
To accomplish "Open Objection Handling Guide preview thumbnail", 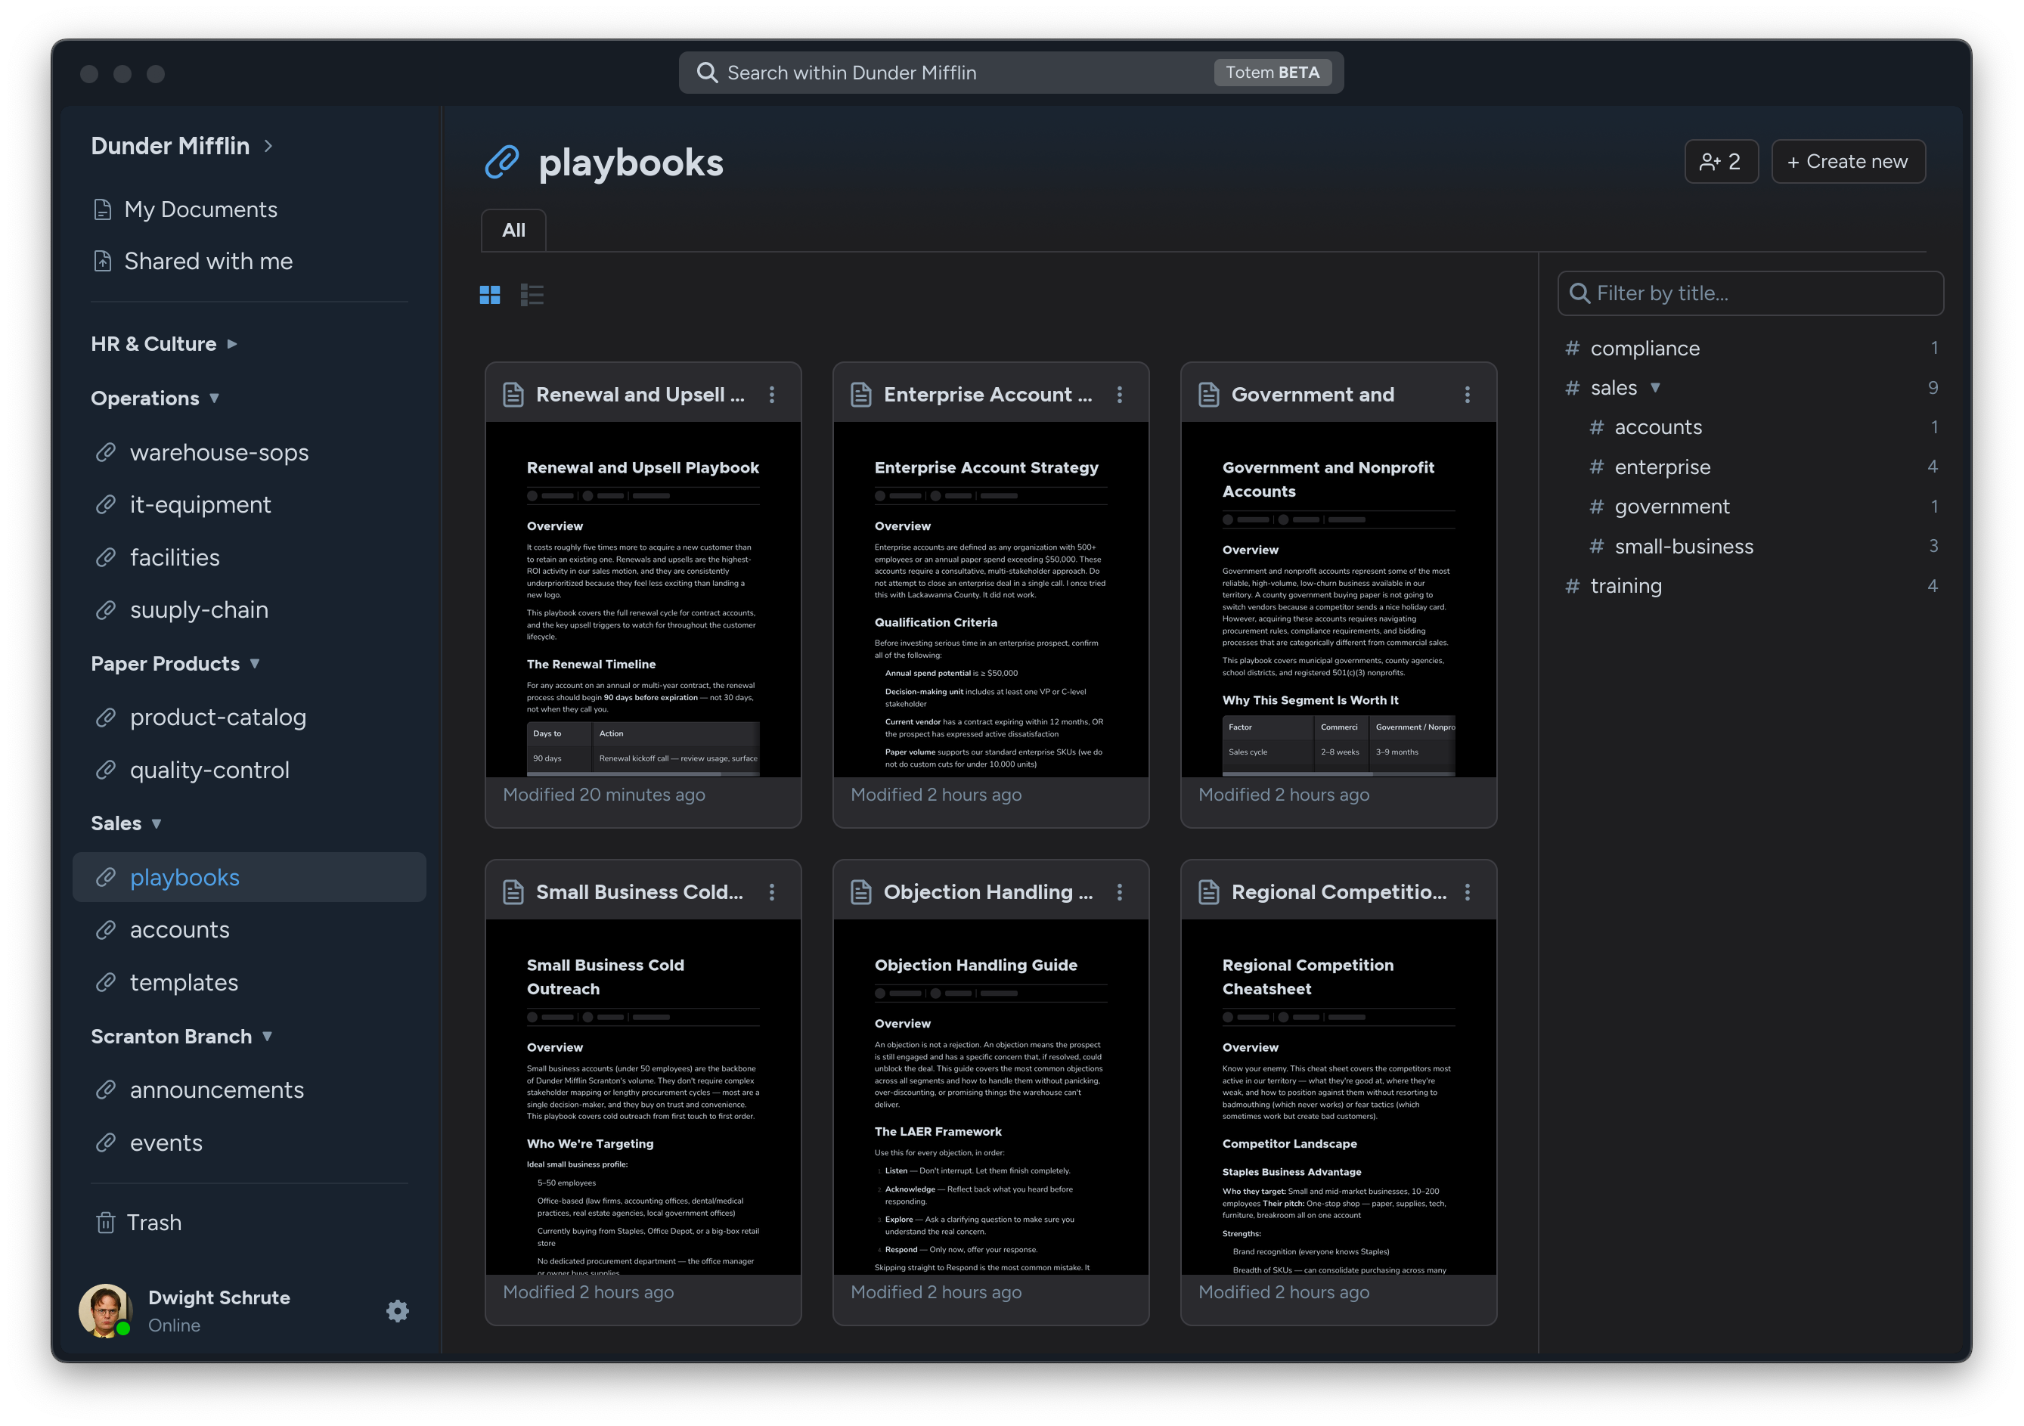I will [x=990, y=1097].
